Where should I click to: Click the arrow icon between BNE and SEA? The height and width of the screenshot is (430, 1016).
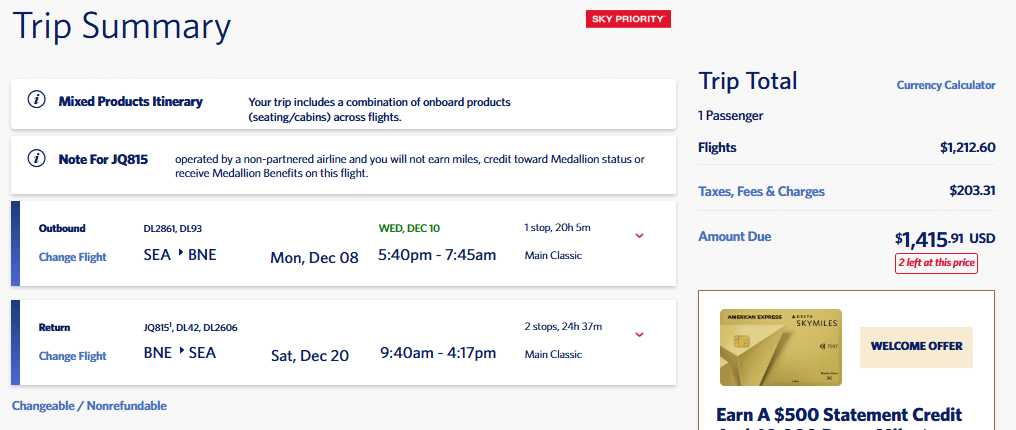(x=181, y=352)
